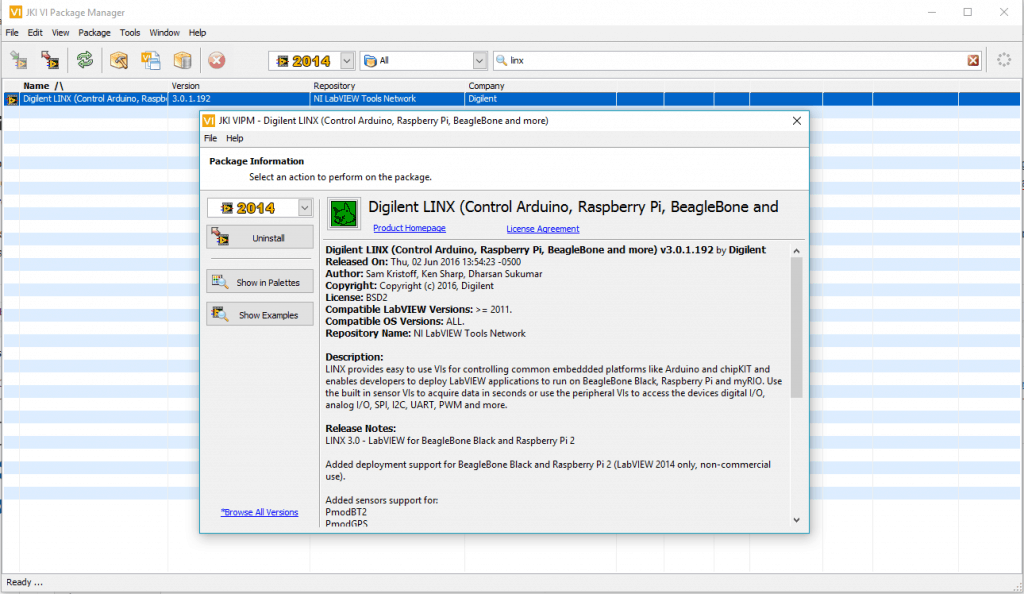Click the Product Homepage link
This screenshot has height=594, width=1024.
pos(409,228)
